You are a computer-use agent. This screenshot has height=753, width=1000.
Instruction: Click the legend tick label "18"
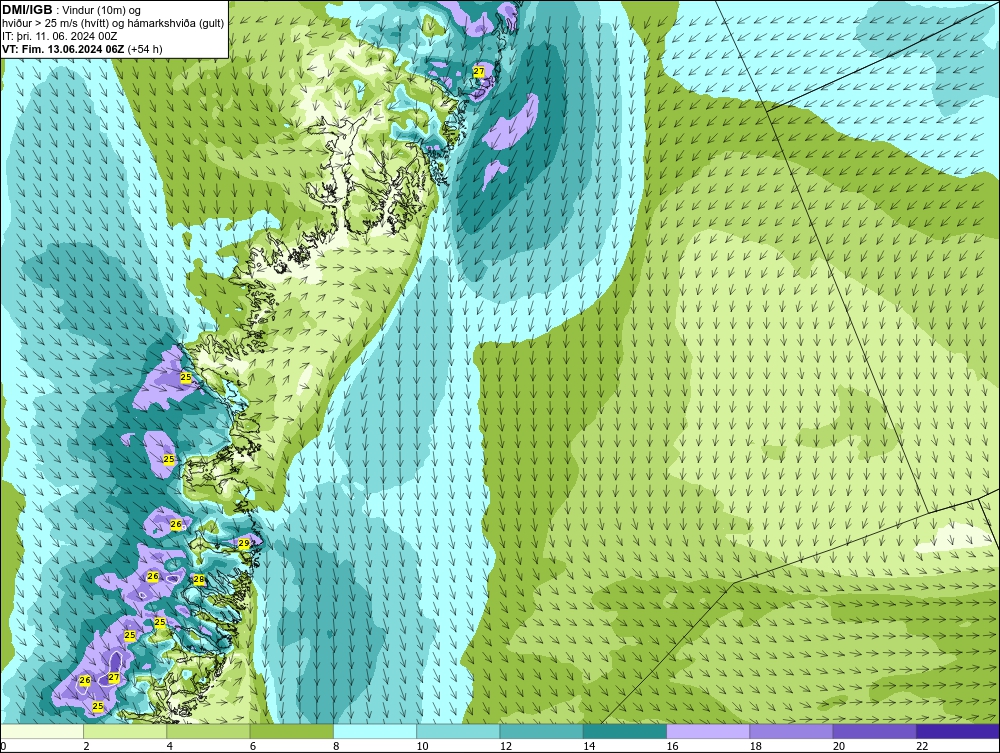pos(755,747)
